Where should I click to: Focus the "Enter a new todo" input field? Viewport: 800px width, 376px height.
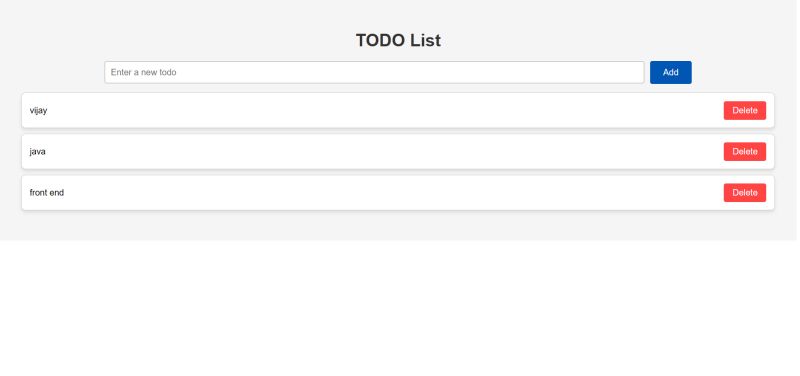[374, 72]
